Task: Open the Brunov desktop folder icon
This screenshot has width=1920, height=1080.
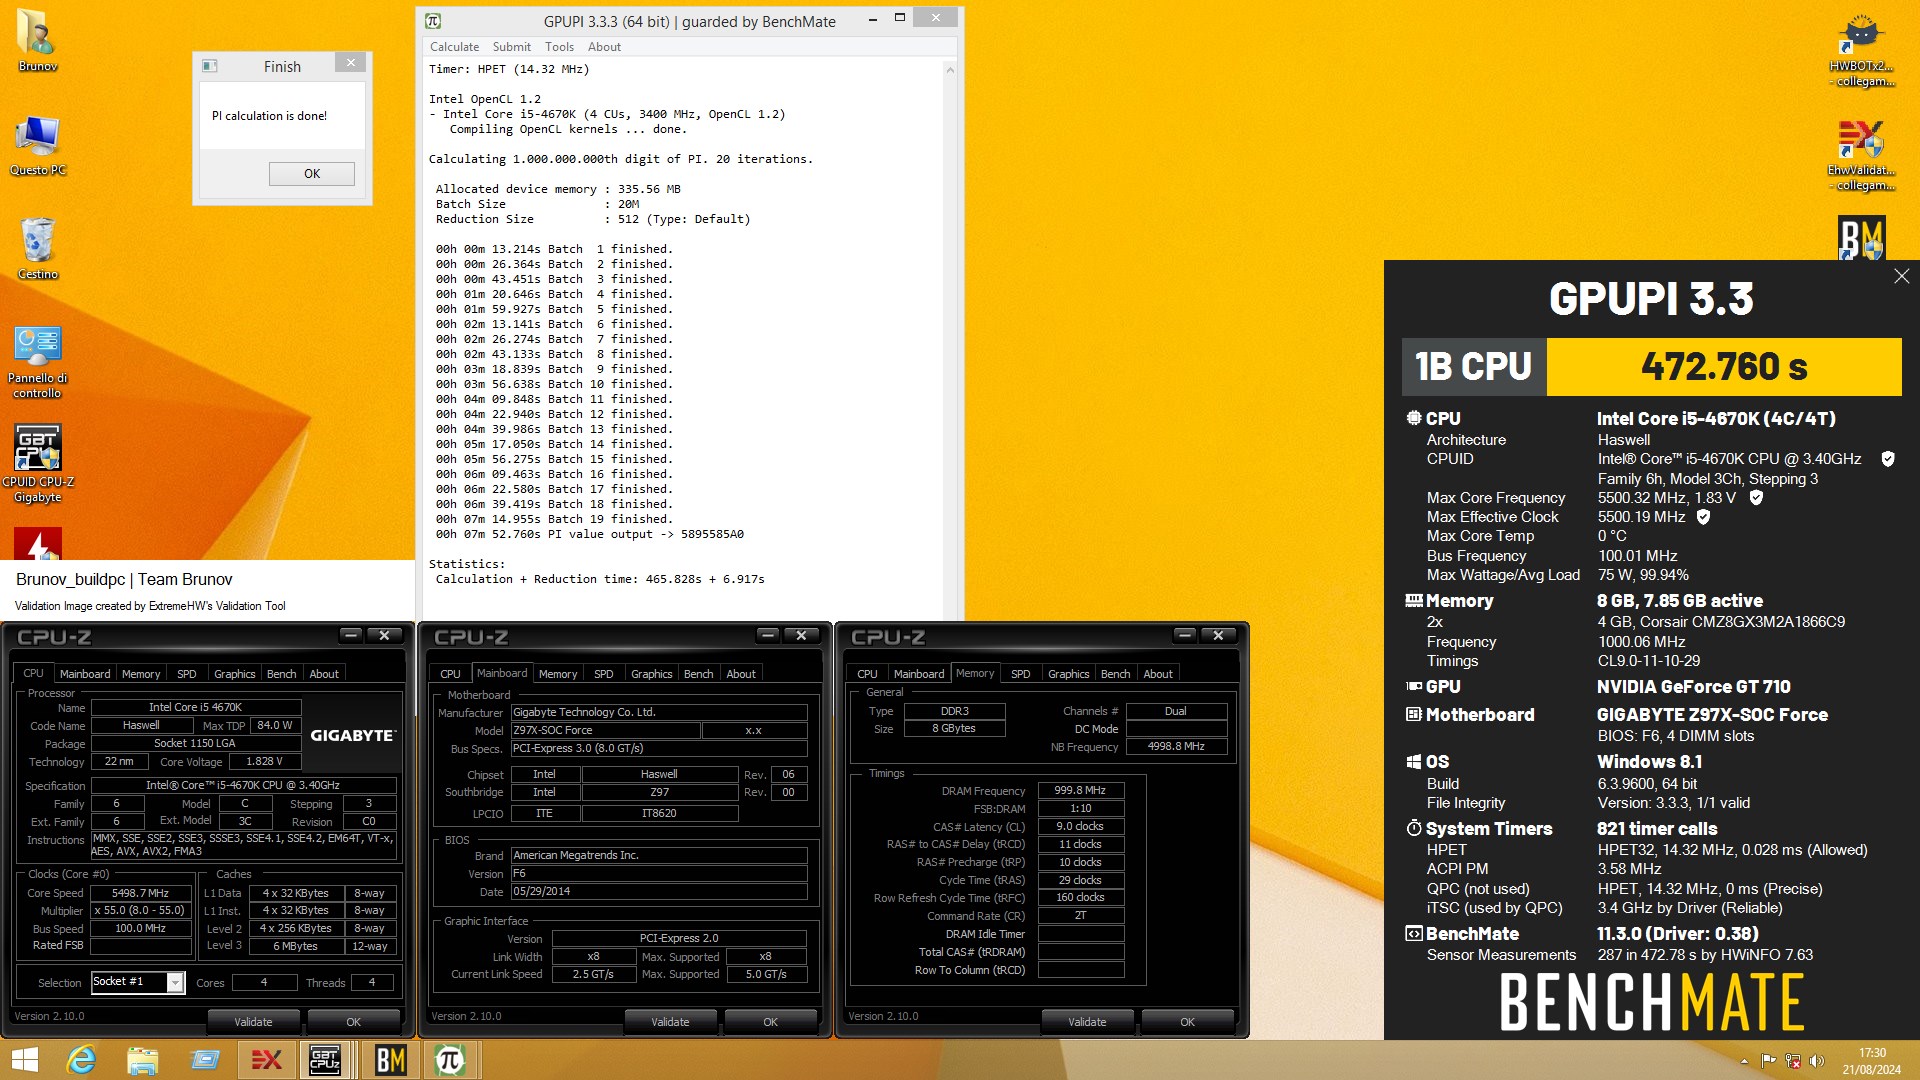Action: (37, 40)
